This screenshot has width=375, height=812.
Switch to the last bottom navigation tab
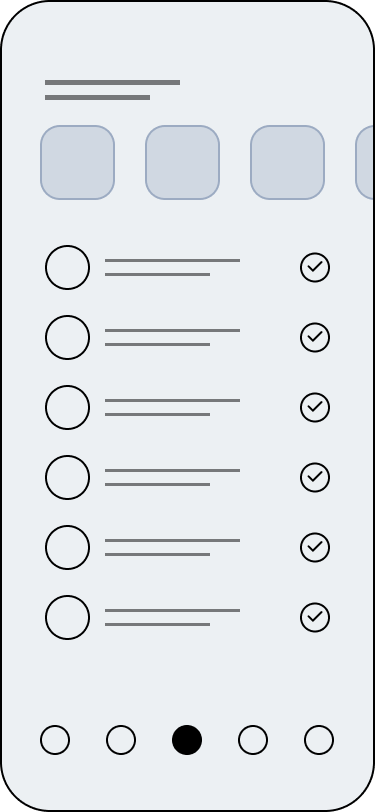click(x=319, y=740)
